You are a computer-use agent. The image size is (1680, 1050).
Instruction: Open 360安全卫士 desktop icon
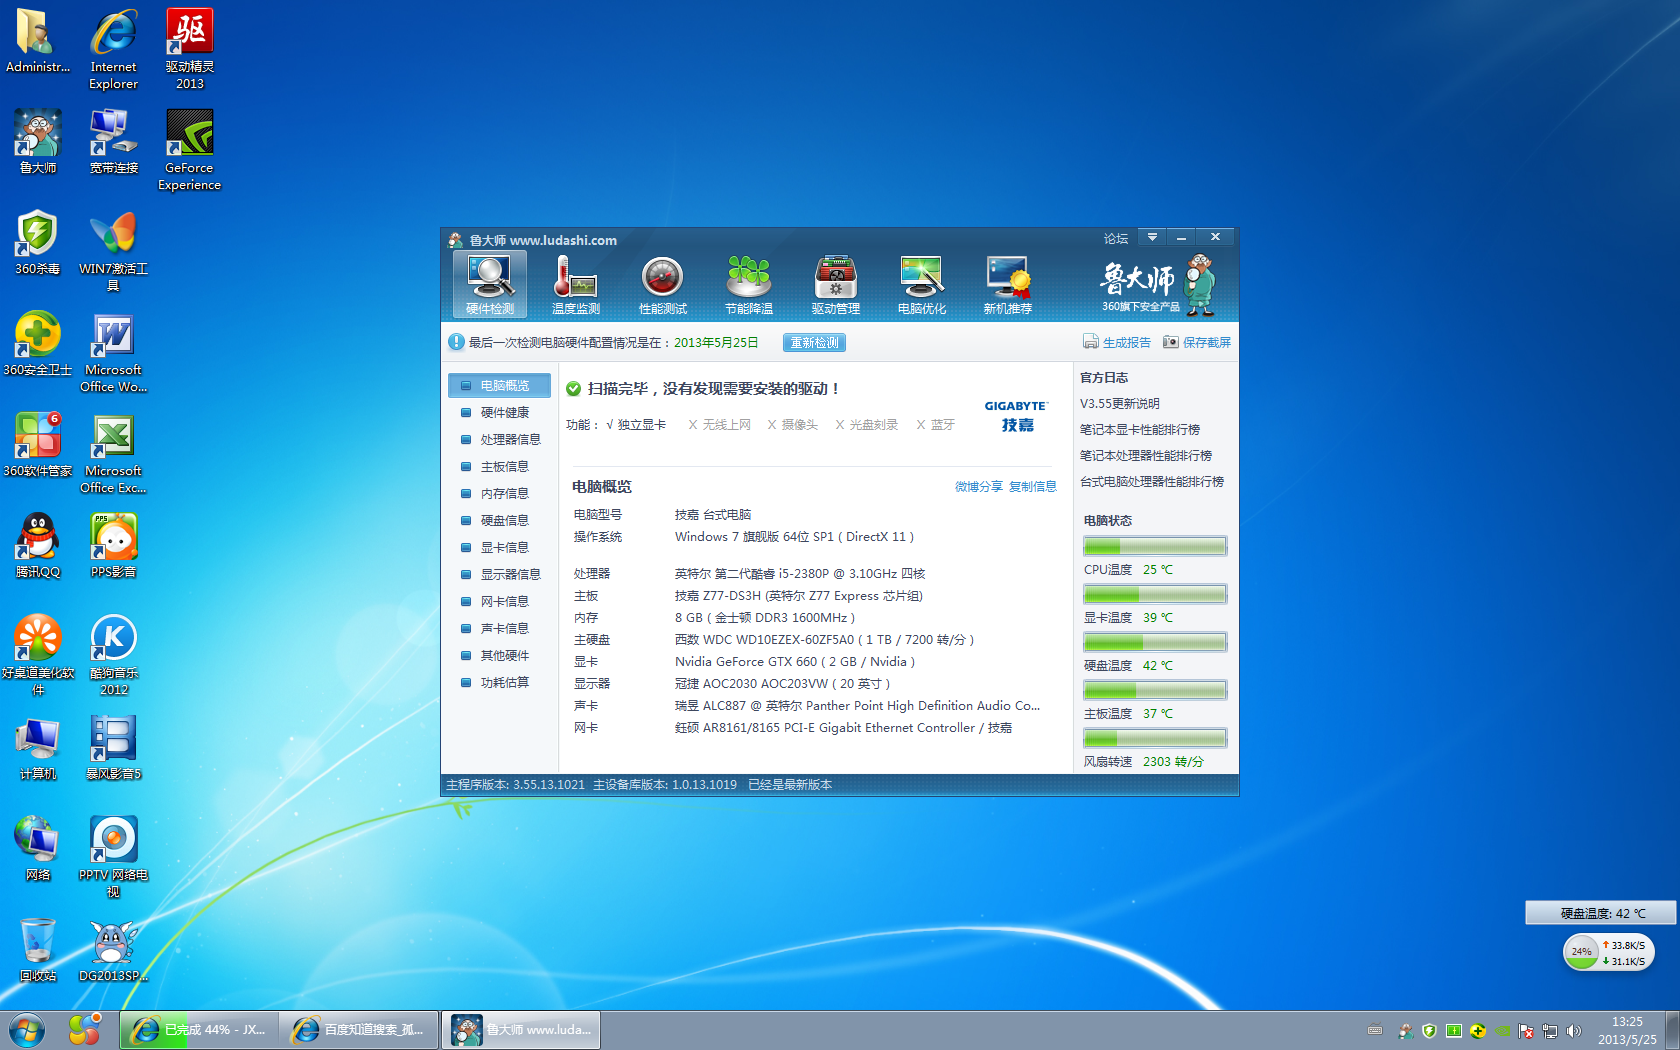(x=38, y=344)
